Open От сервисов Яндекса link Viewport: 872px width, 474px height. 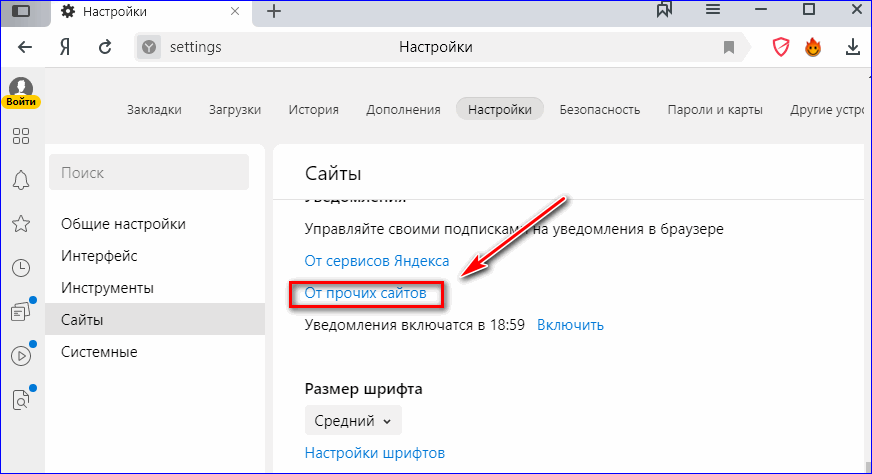coord(376,261)
